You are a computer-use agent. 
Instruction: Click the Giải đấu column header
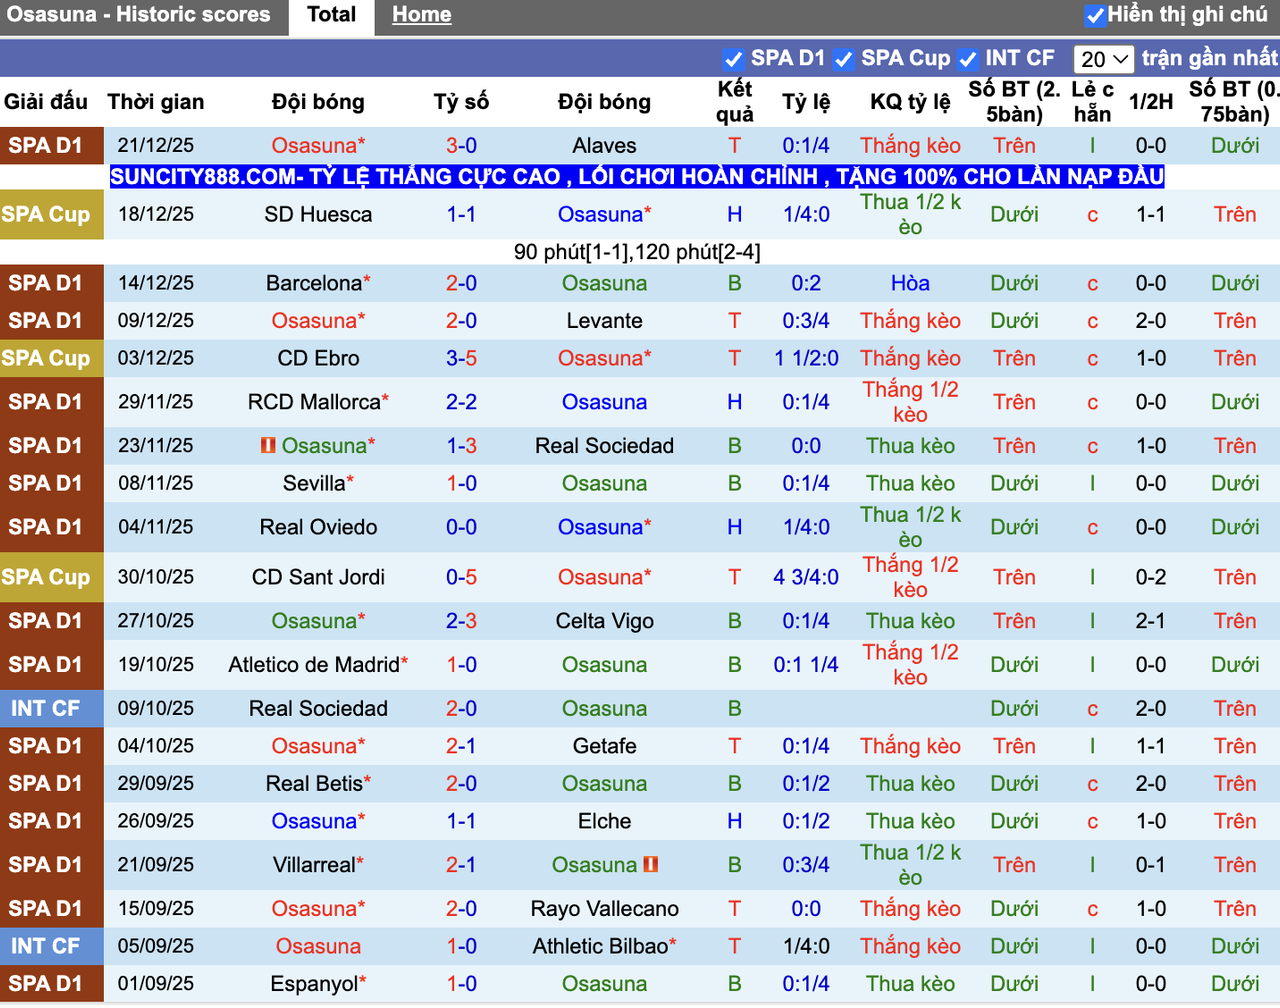[x=45, y=102]
